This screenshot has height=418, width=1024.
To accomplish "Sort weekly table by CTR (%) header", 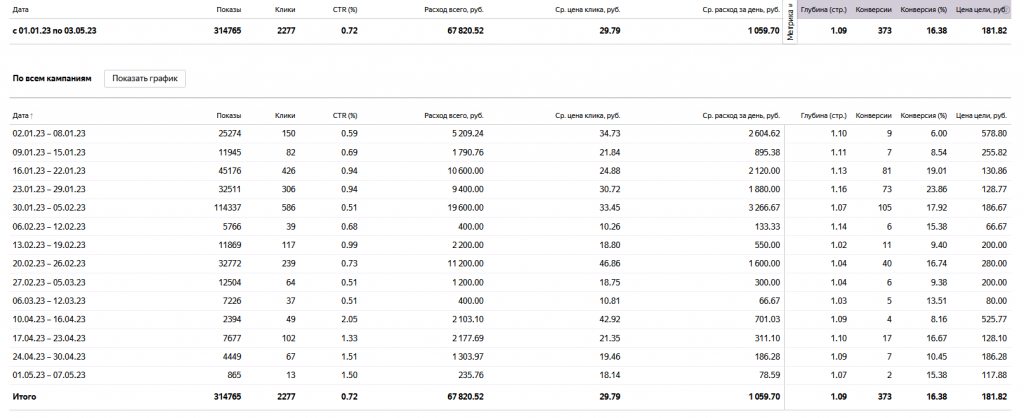I will pos(345,116).
